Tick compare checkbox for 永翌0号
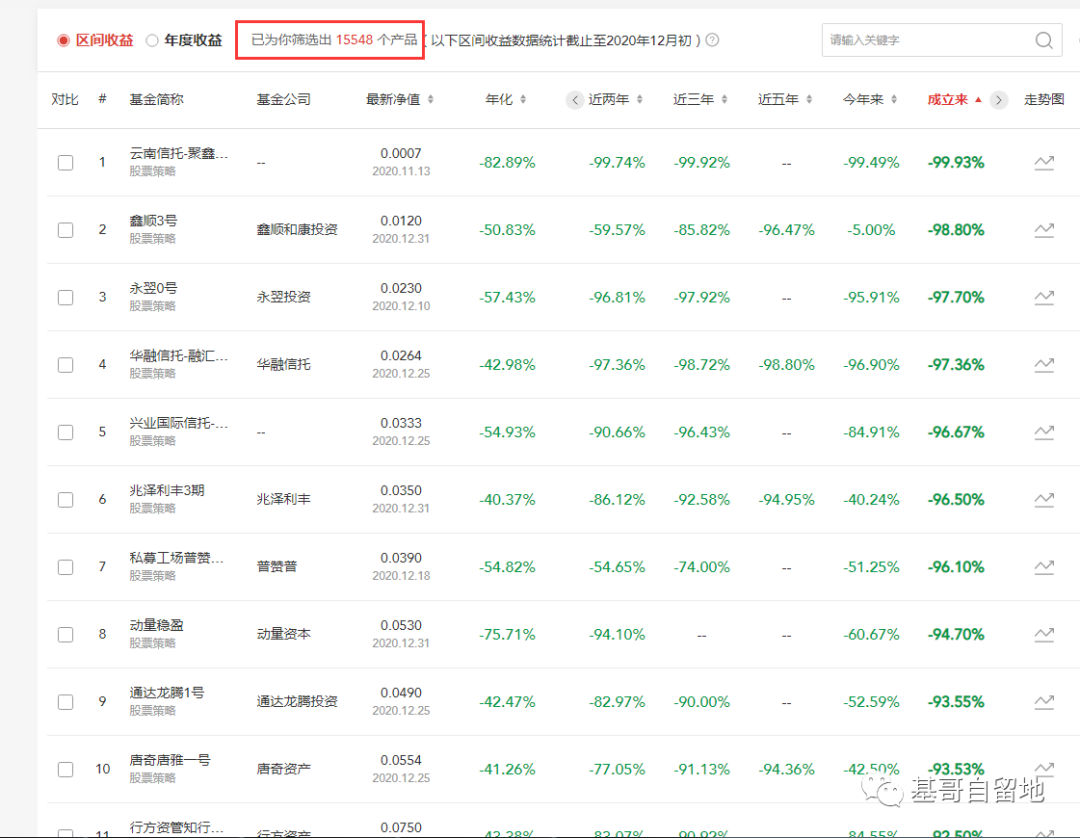 coord(65,298)
